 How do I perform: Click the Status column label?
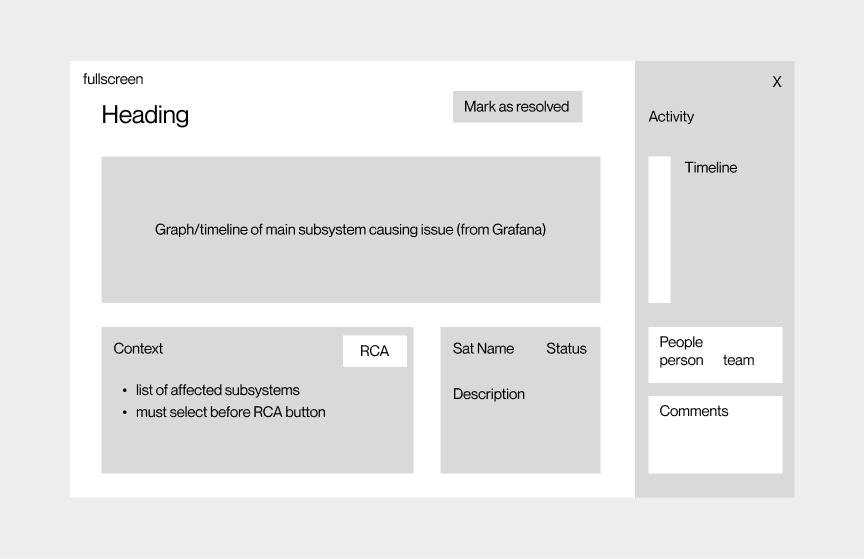[x=566, y=348]
